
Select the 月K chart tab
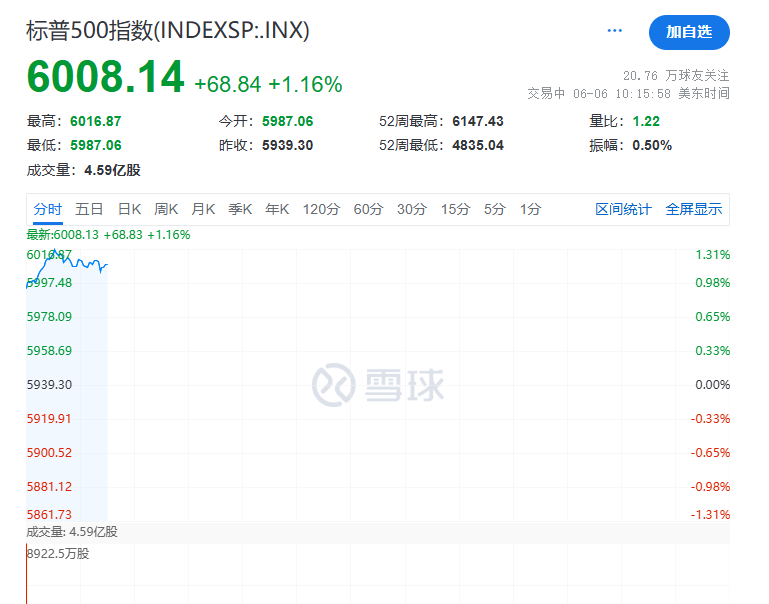203,209
